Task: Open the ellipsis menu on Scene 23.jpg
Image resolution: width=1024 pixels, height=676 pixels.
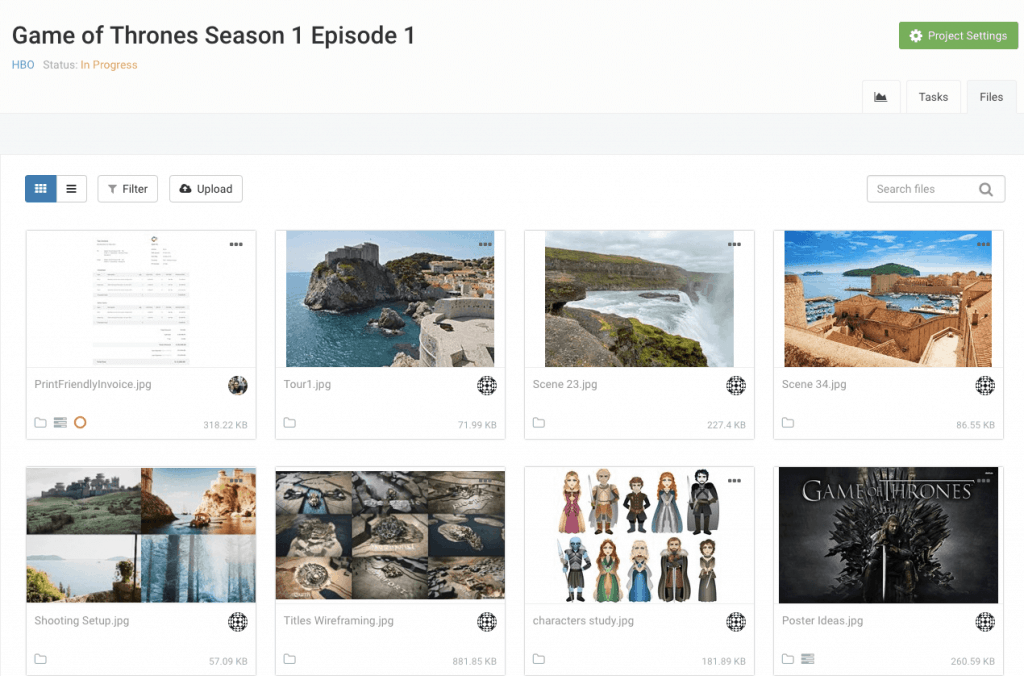Action: click(733, 243)
